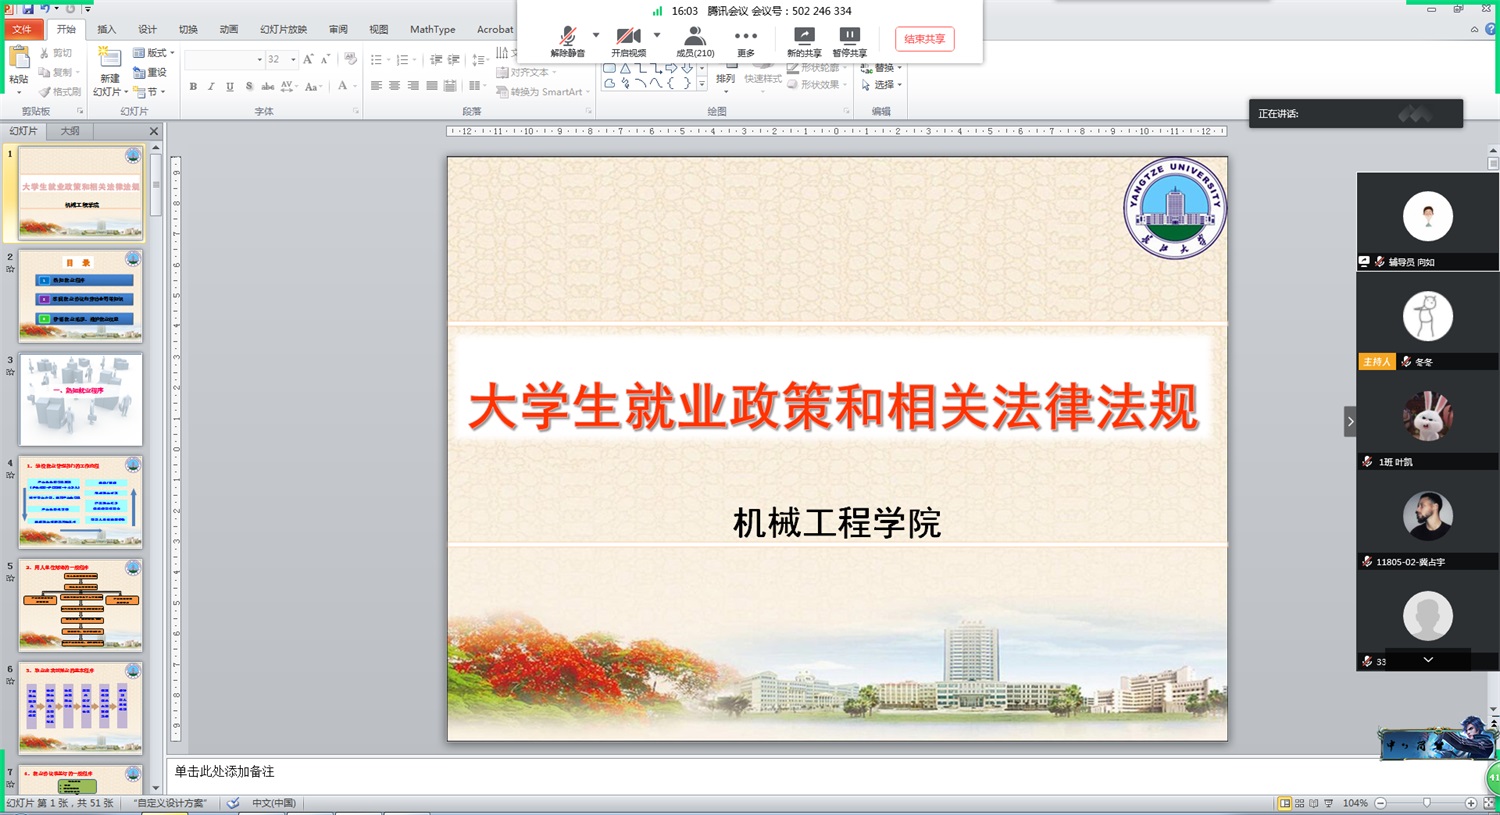Expand microphone options arrow beside mute
This screenshot has height=815, width=1500.
coord(596,35)
